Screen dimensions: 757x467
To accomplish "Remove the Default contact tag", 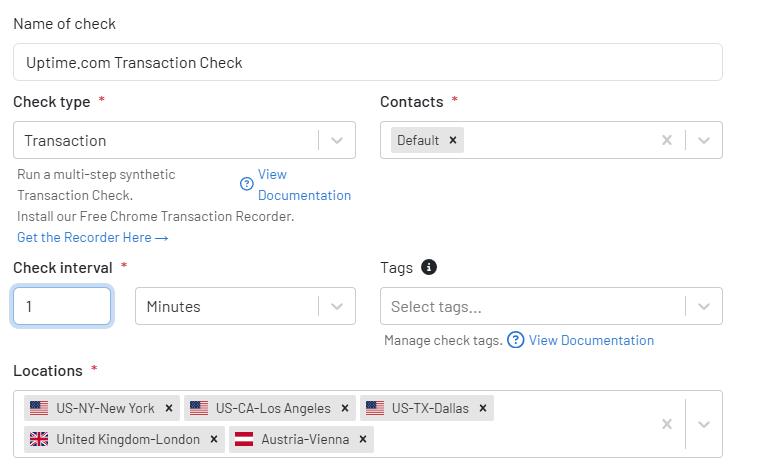I will [453, 140].
